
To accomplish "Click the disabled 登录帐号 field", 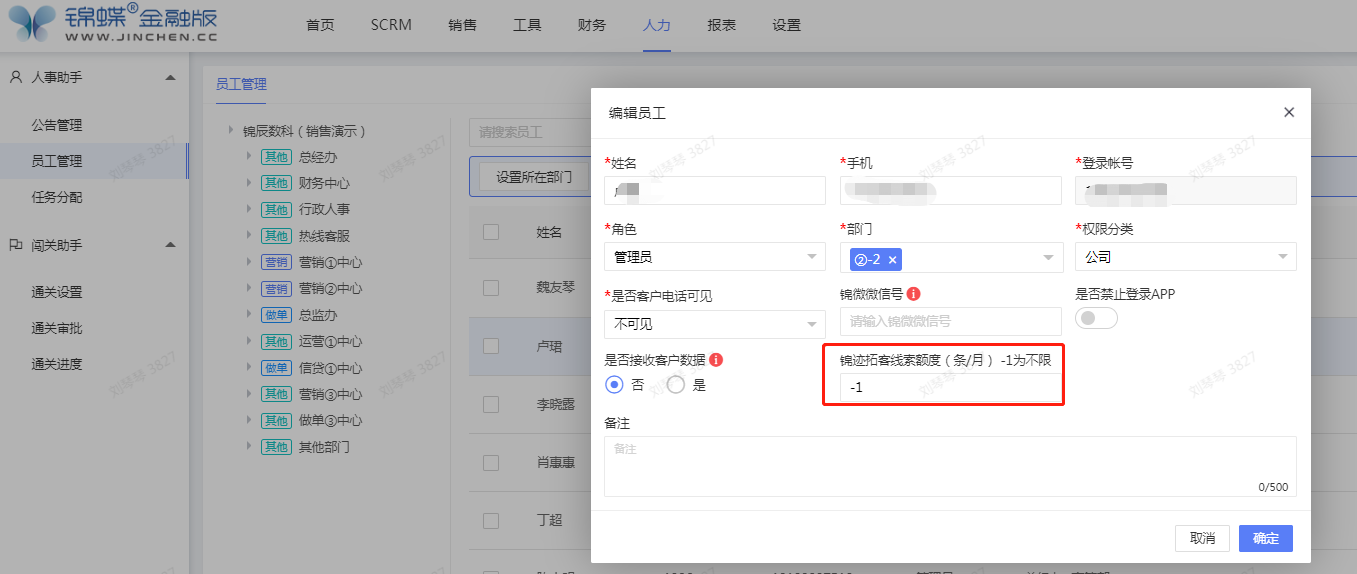I will pyautogui.click(x=1186, y=190).
